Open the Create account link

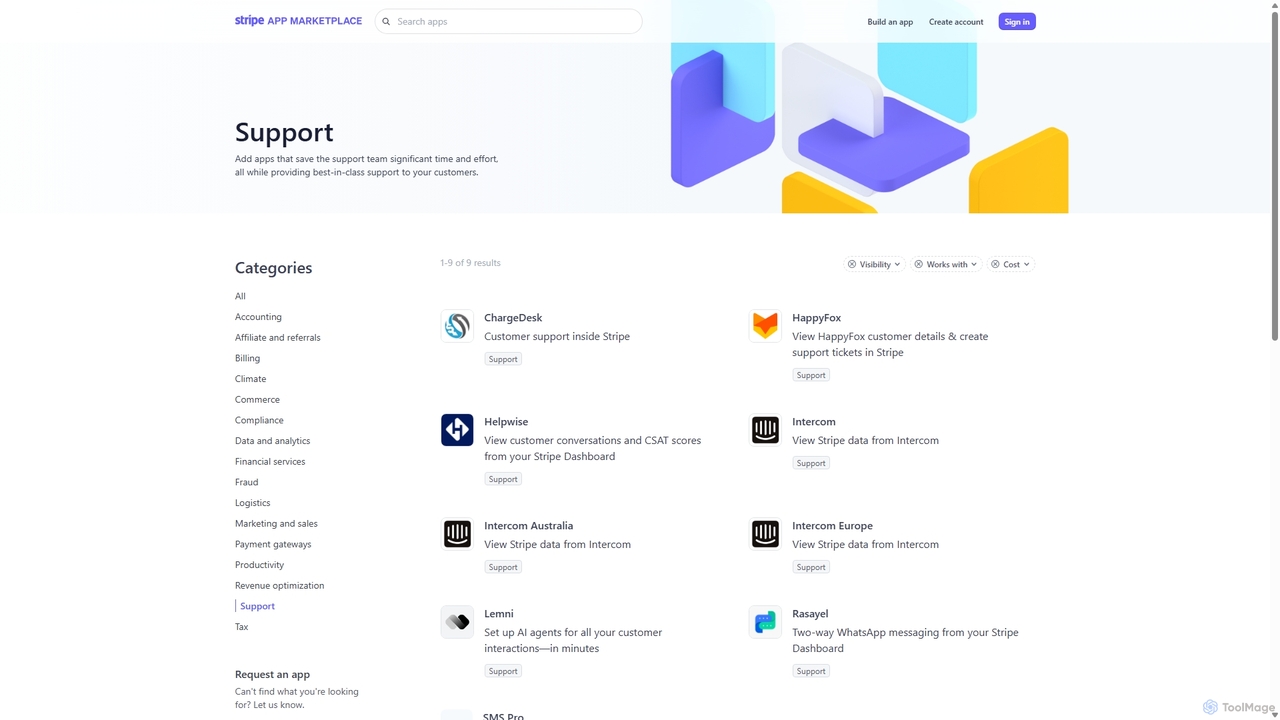(x=956, y=22)
